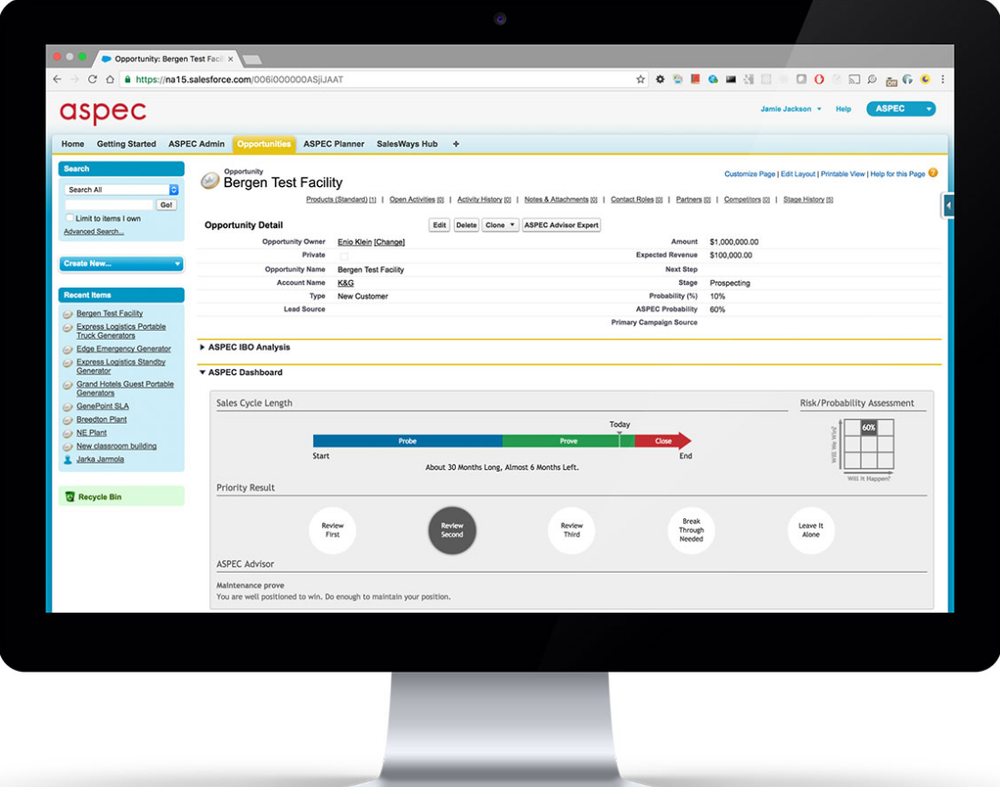Select the Leave It Alone circle

pyautogui.click(x=811, y=530)
